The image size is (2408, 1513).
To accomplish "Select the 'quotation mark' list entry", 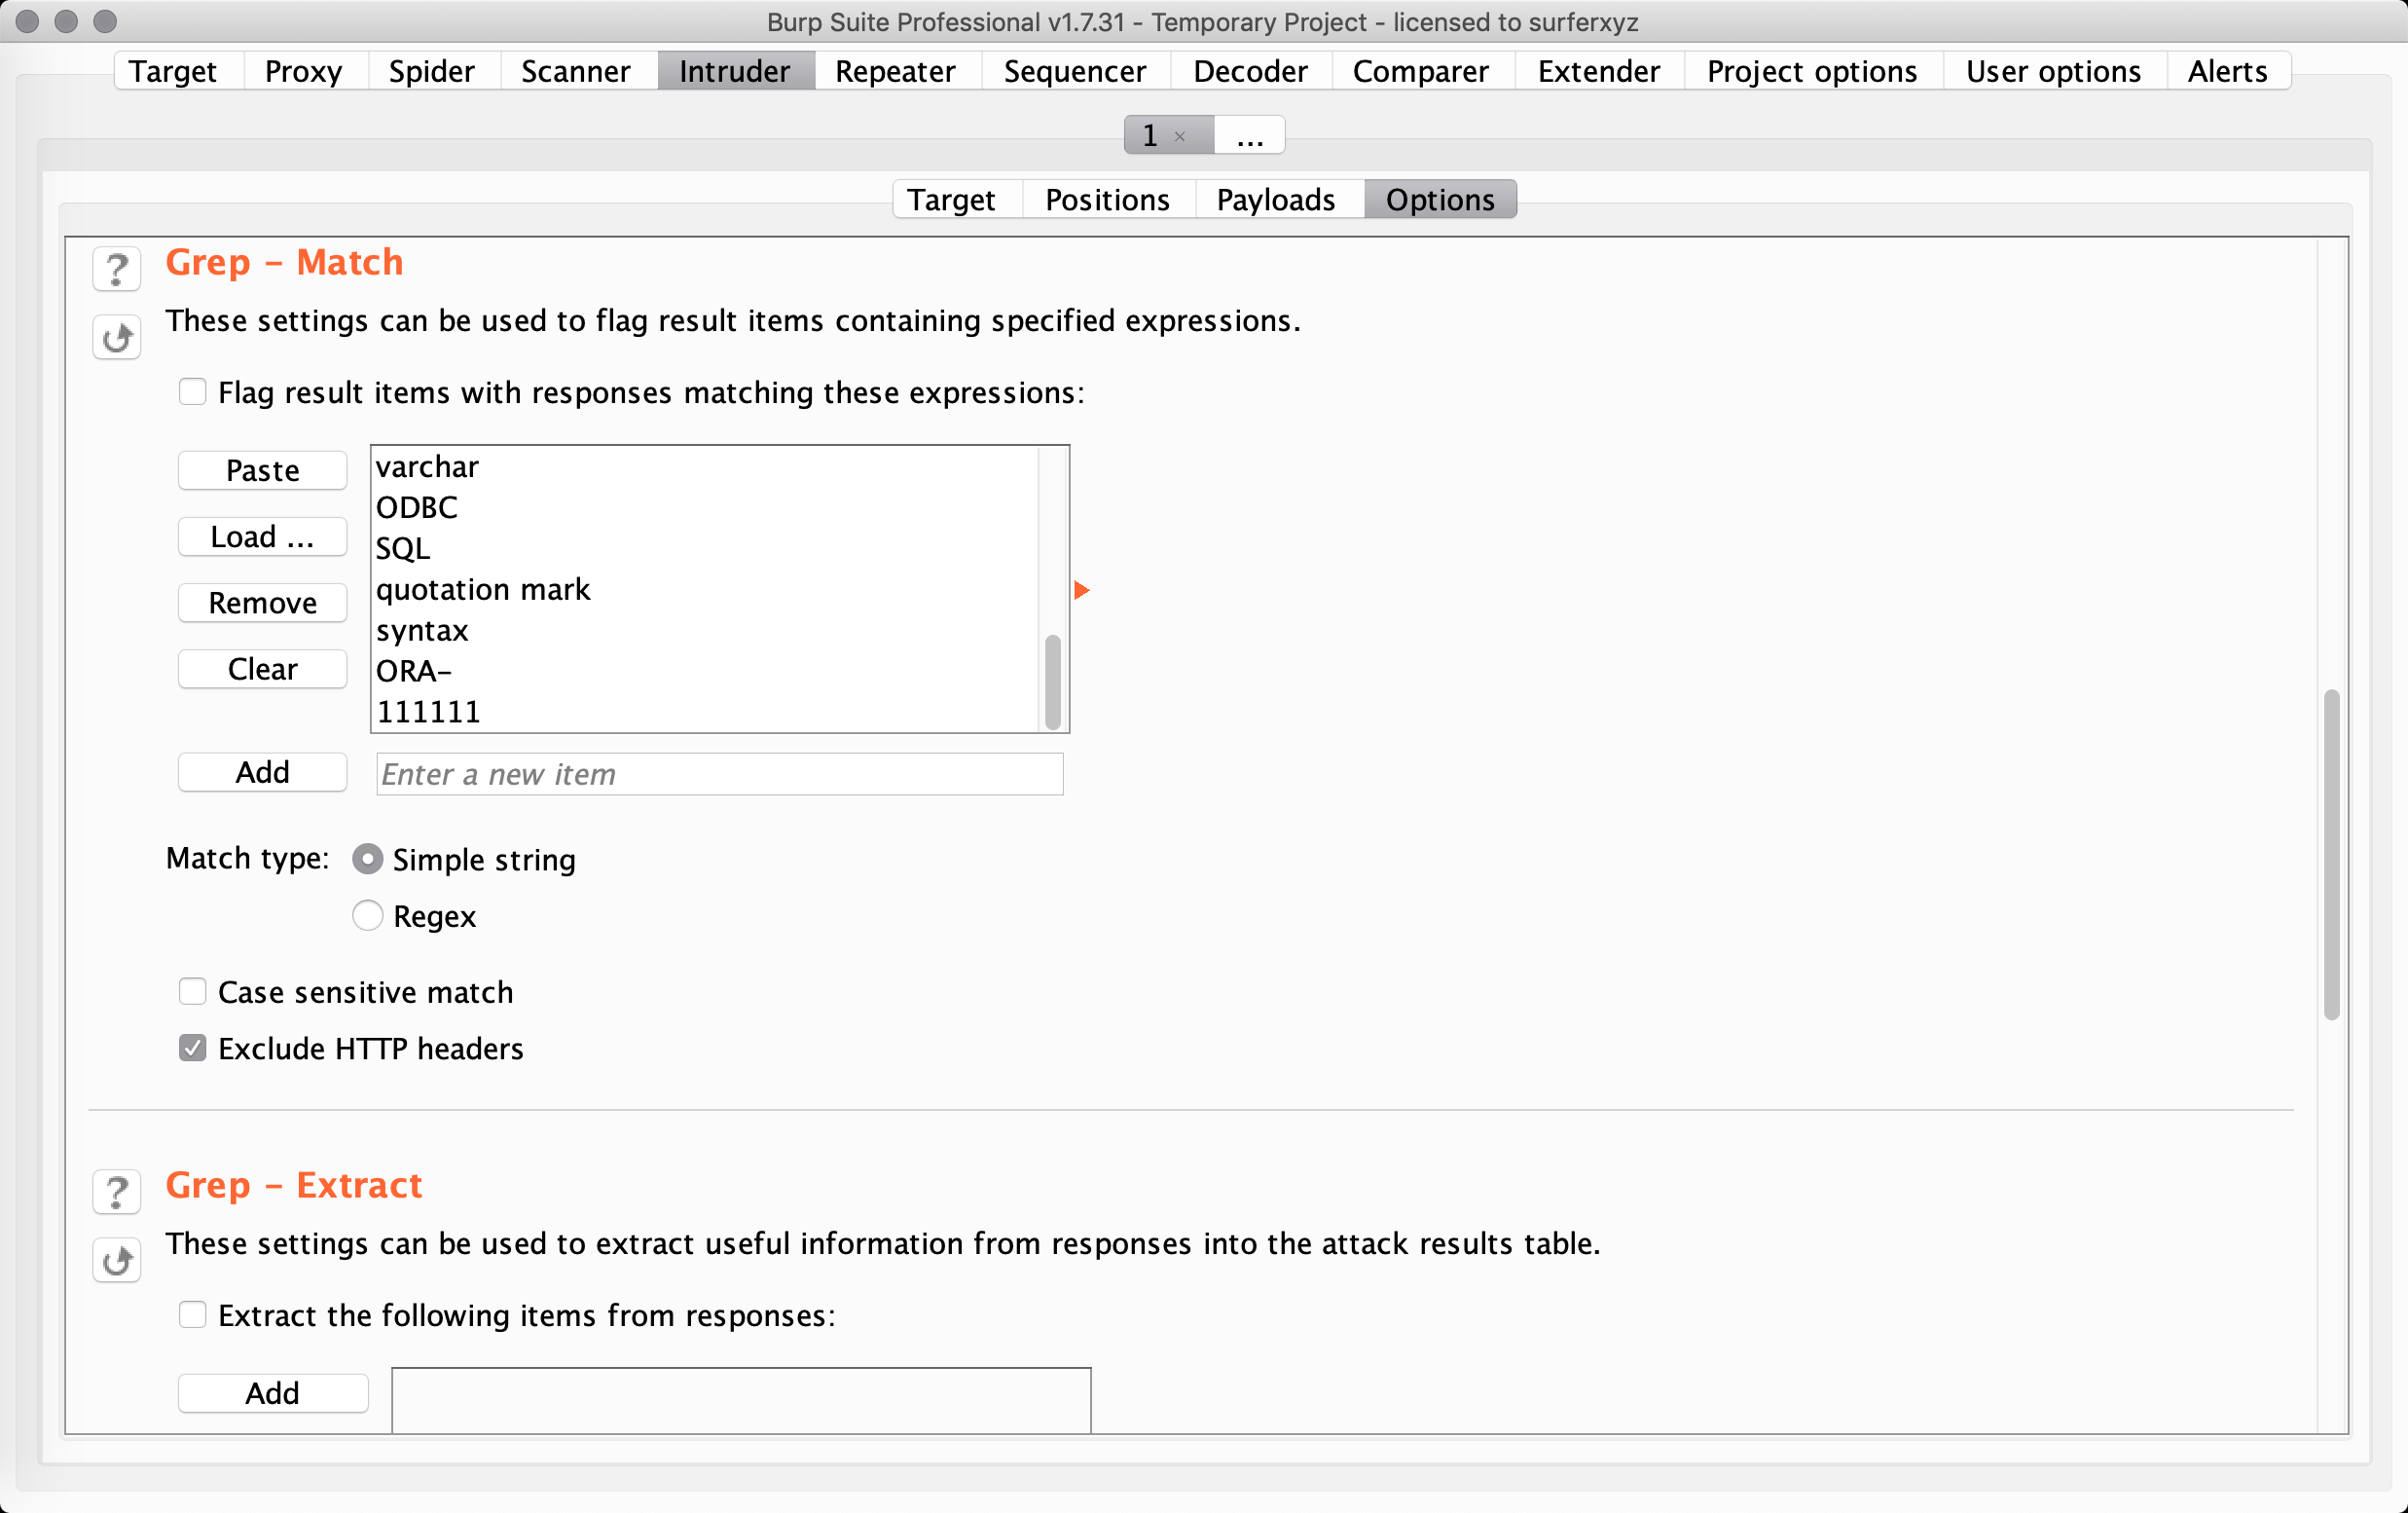I will 483,590.
